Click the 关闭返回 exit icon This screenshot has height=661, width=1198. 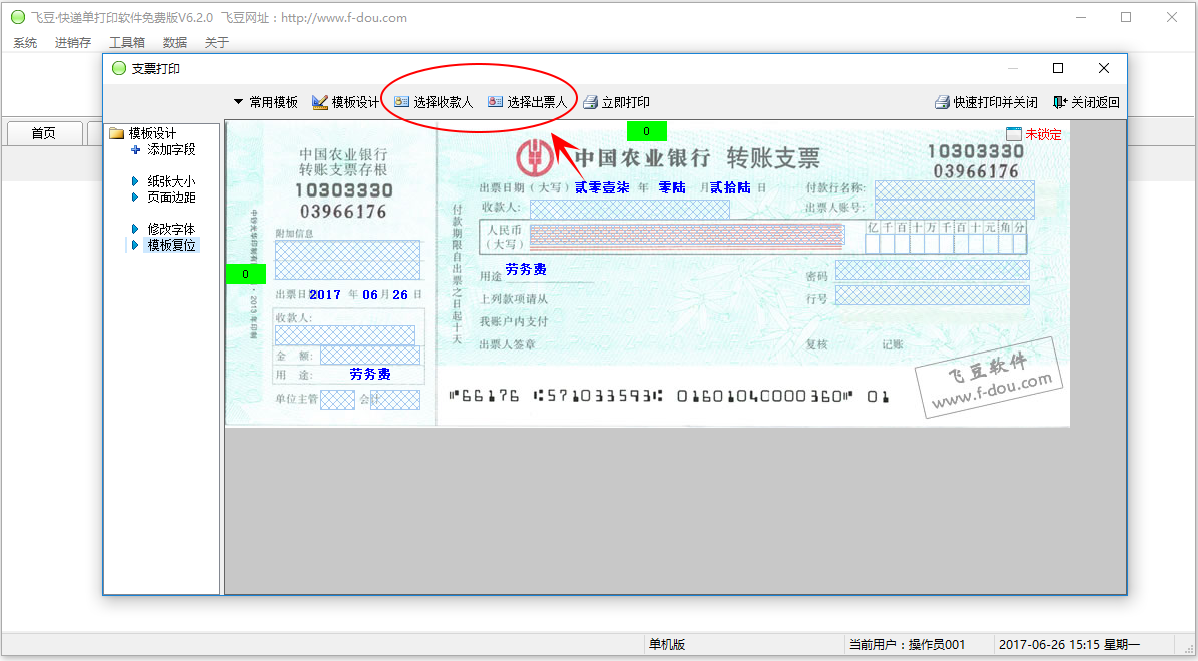click(1060, 102)
